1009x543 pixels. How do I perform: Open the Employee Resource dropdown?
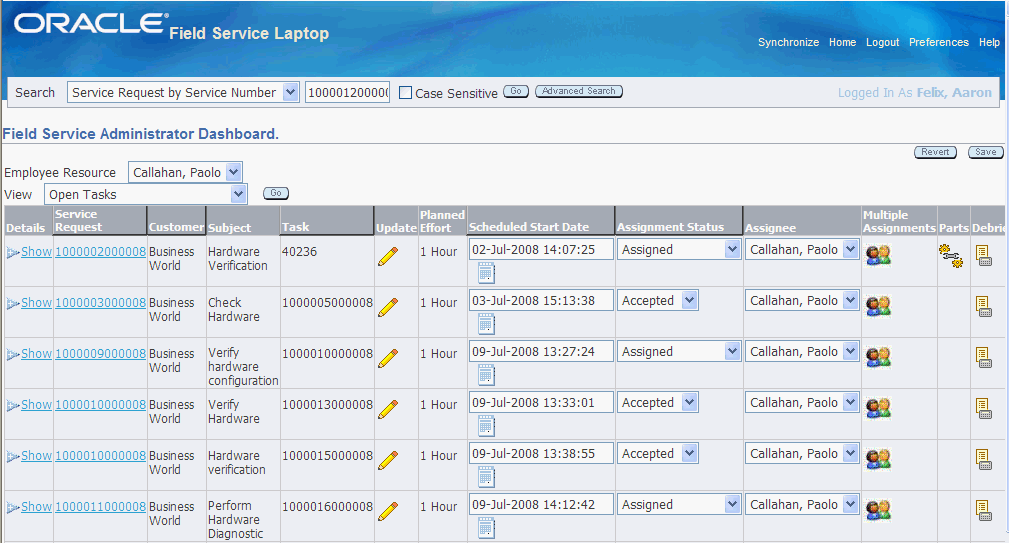(185, 172)
